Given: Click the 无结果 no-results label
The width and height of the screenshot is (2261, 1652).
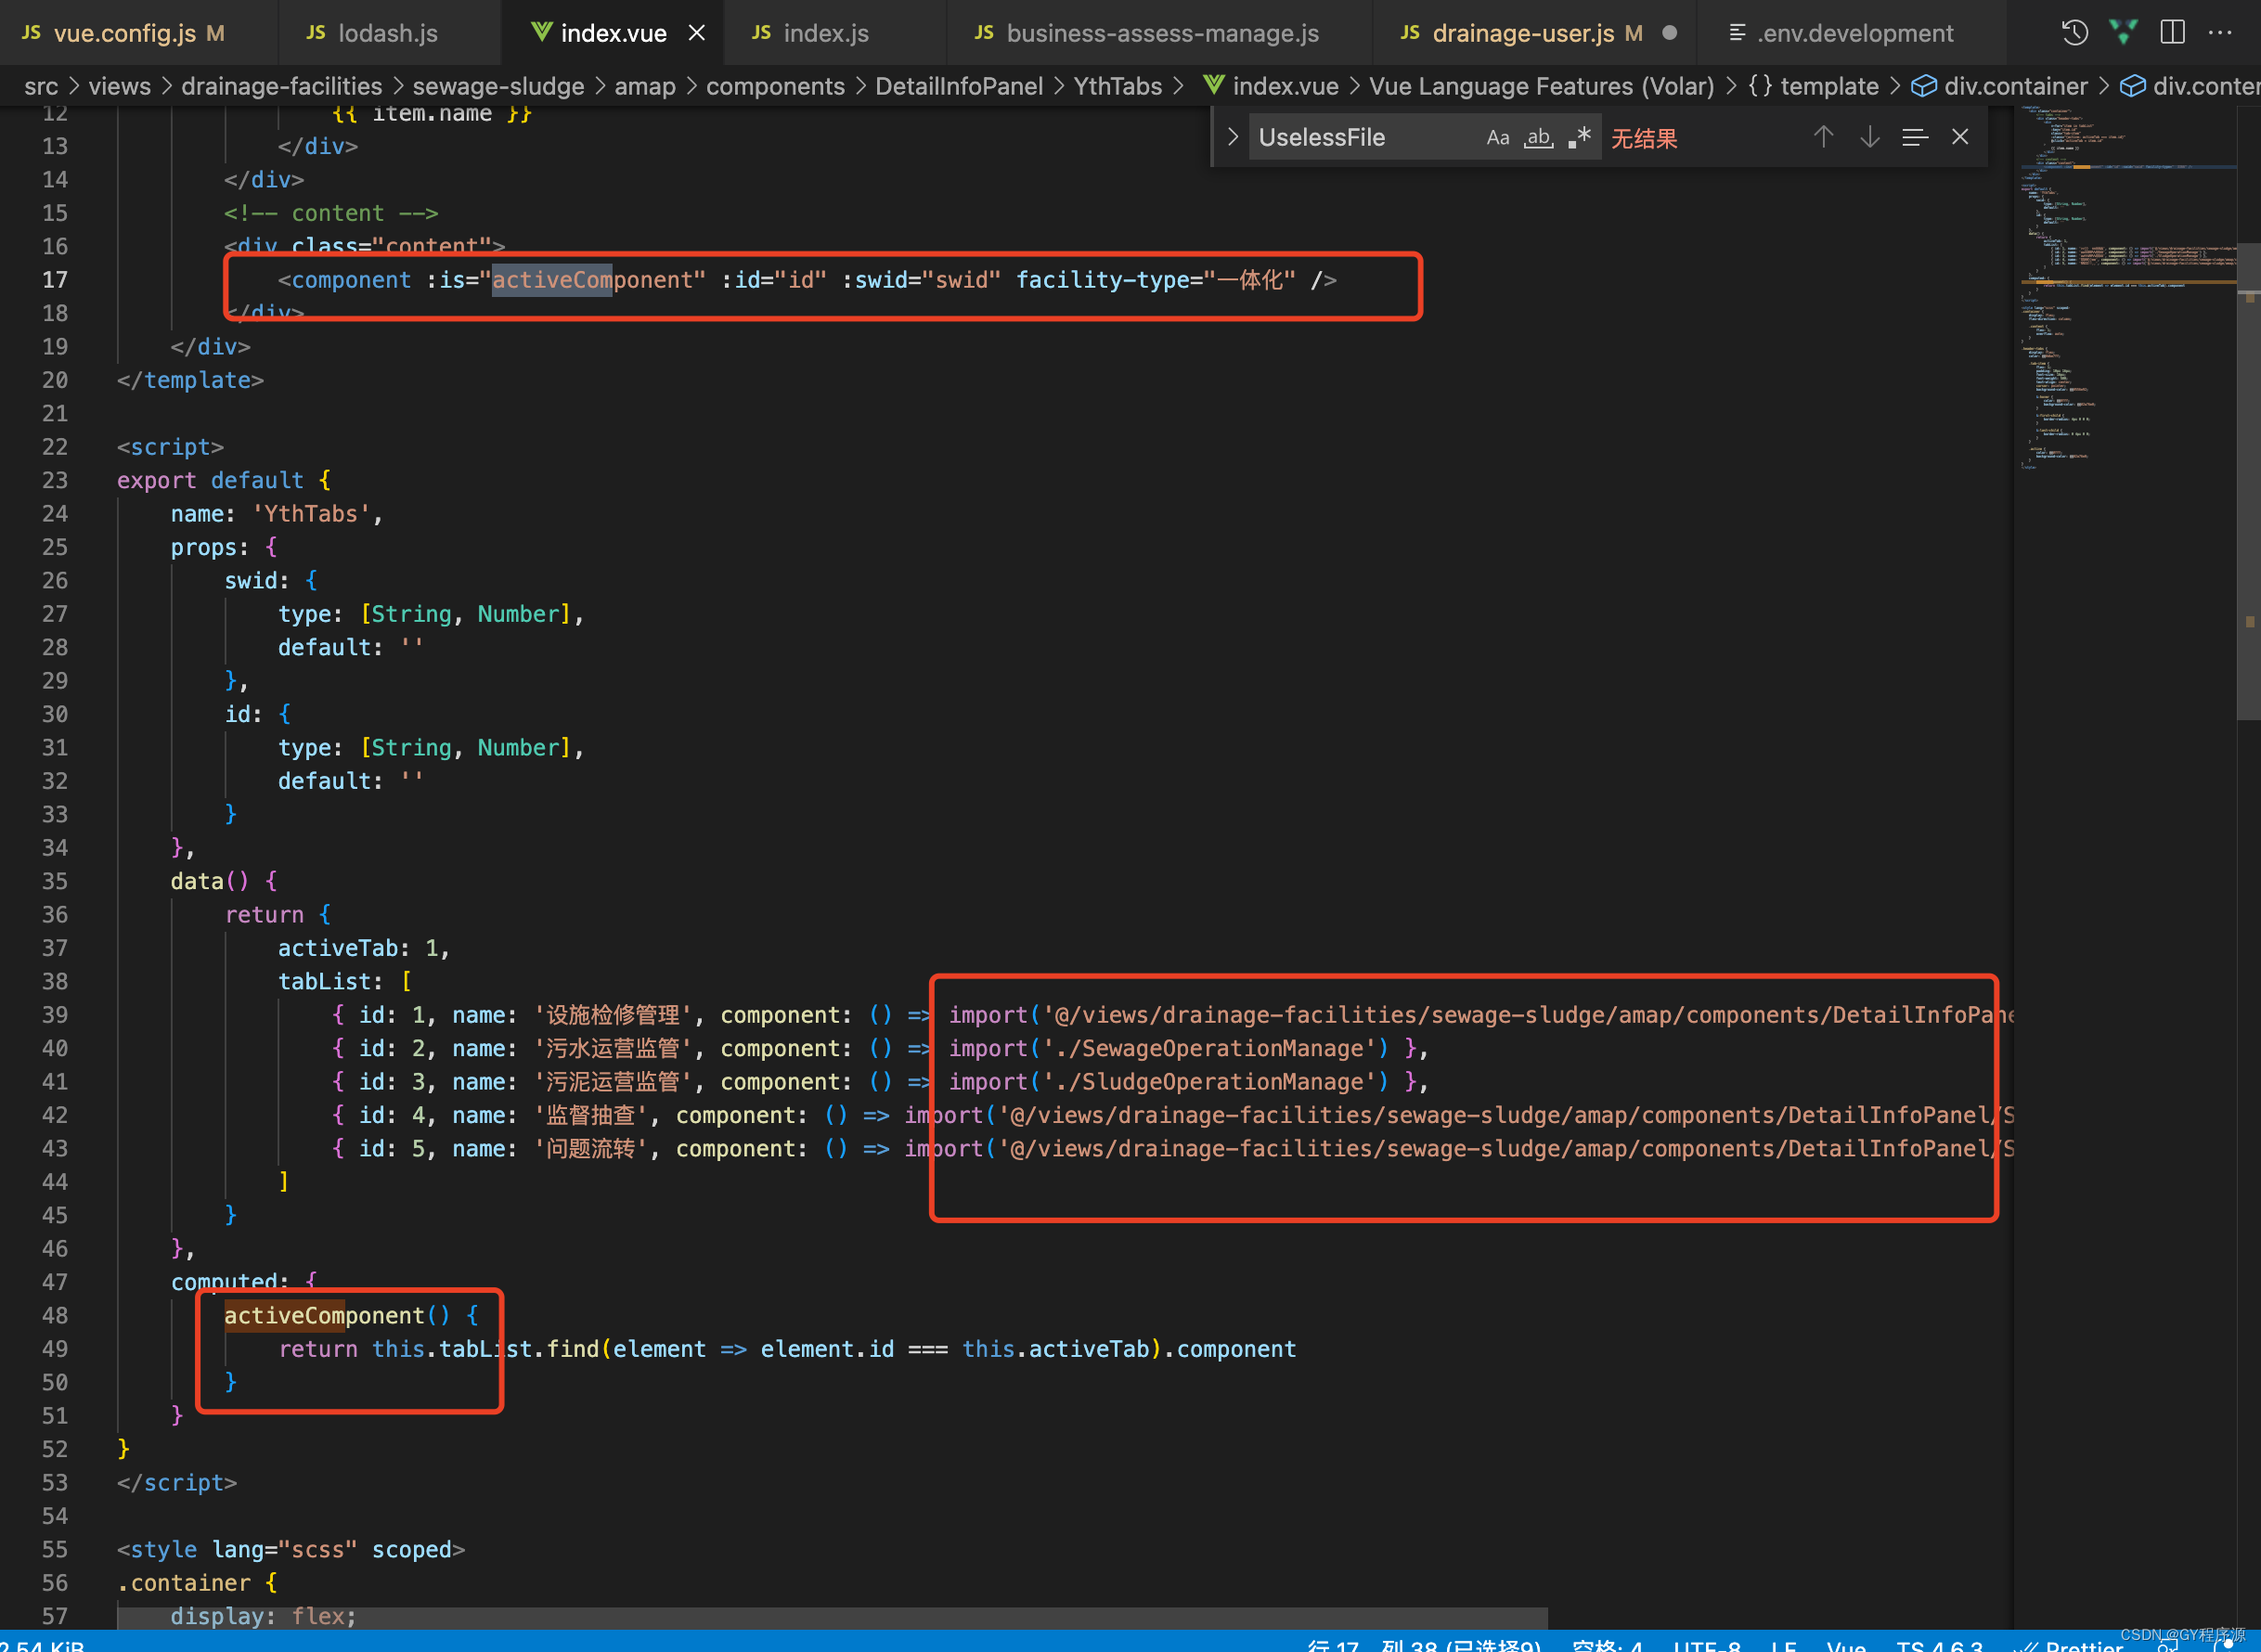Looking at the screenshot, I should click(1644, 139).
